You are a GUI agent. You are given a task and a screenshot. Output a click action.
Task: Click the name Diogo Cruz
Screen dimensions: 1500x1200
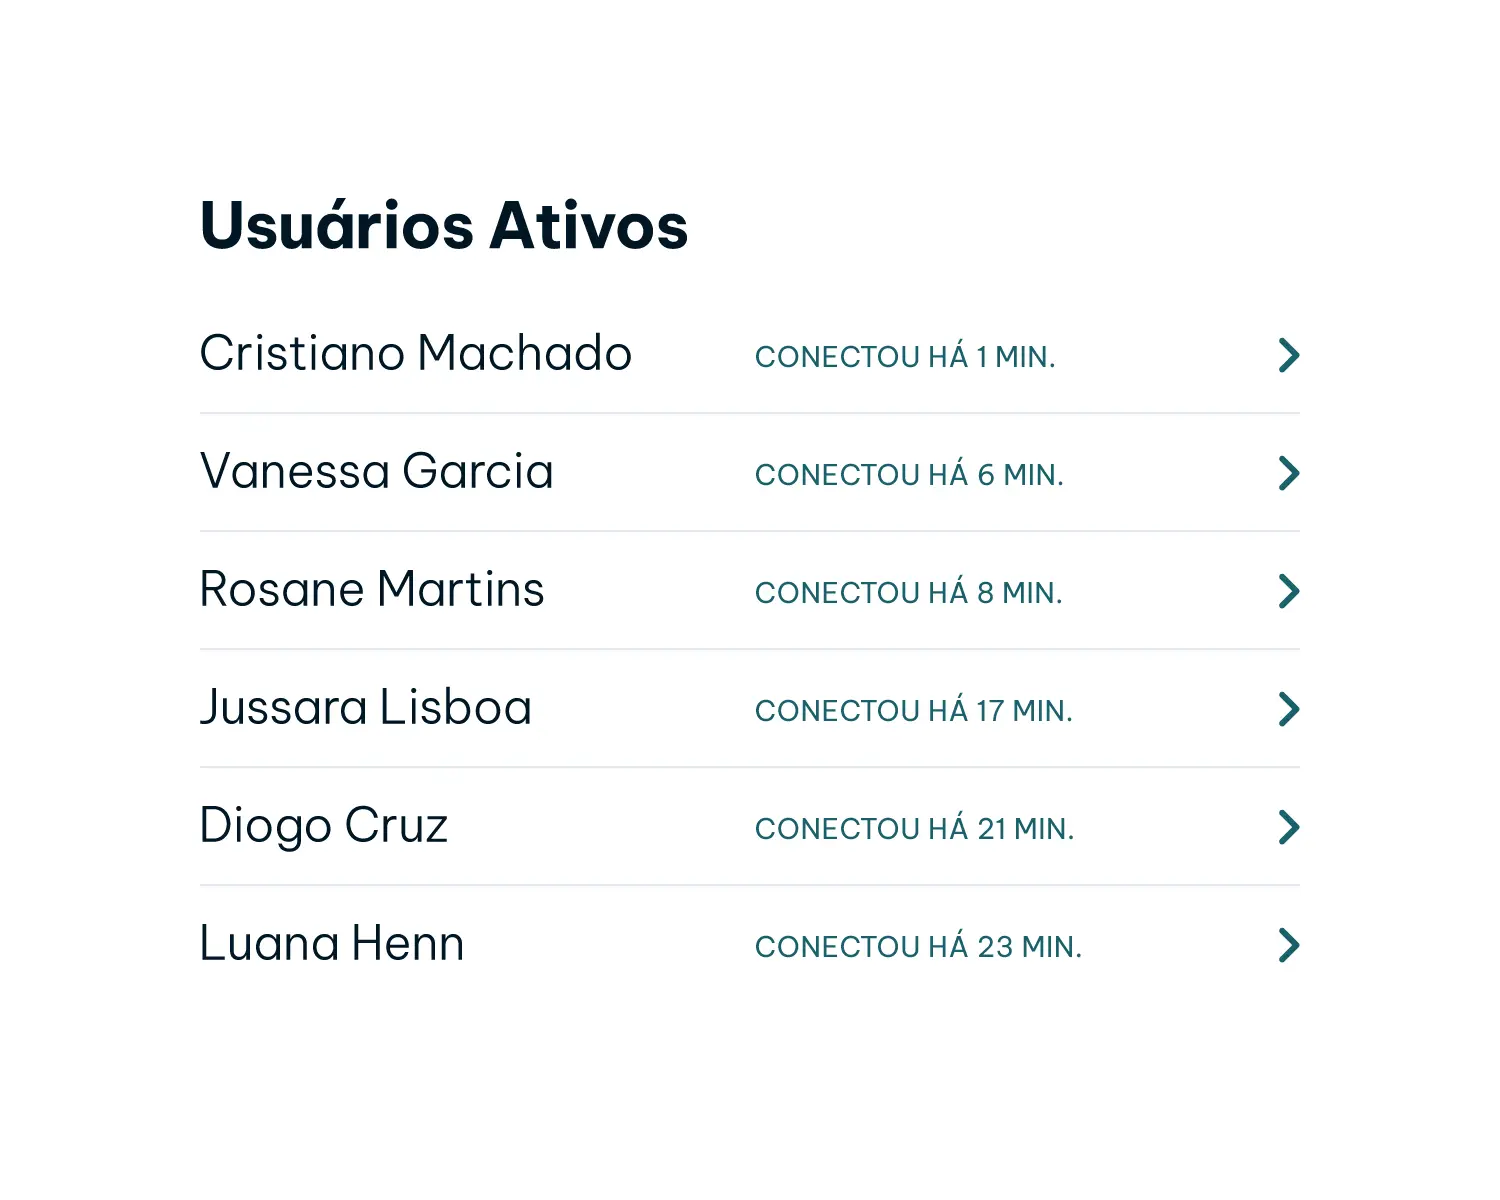click(324, 826)
